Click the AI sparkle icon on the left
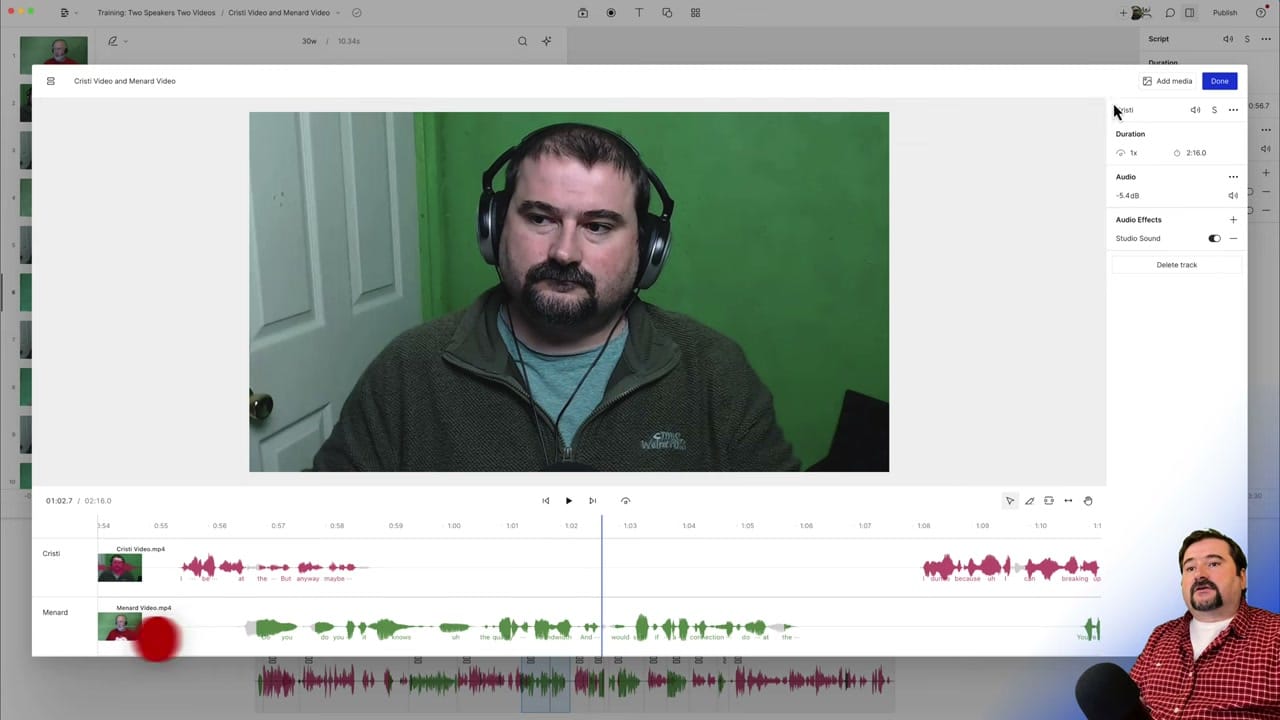This screenshot has height=720, width=1280. click(546, 41)
